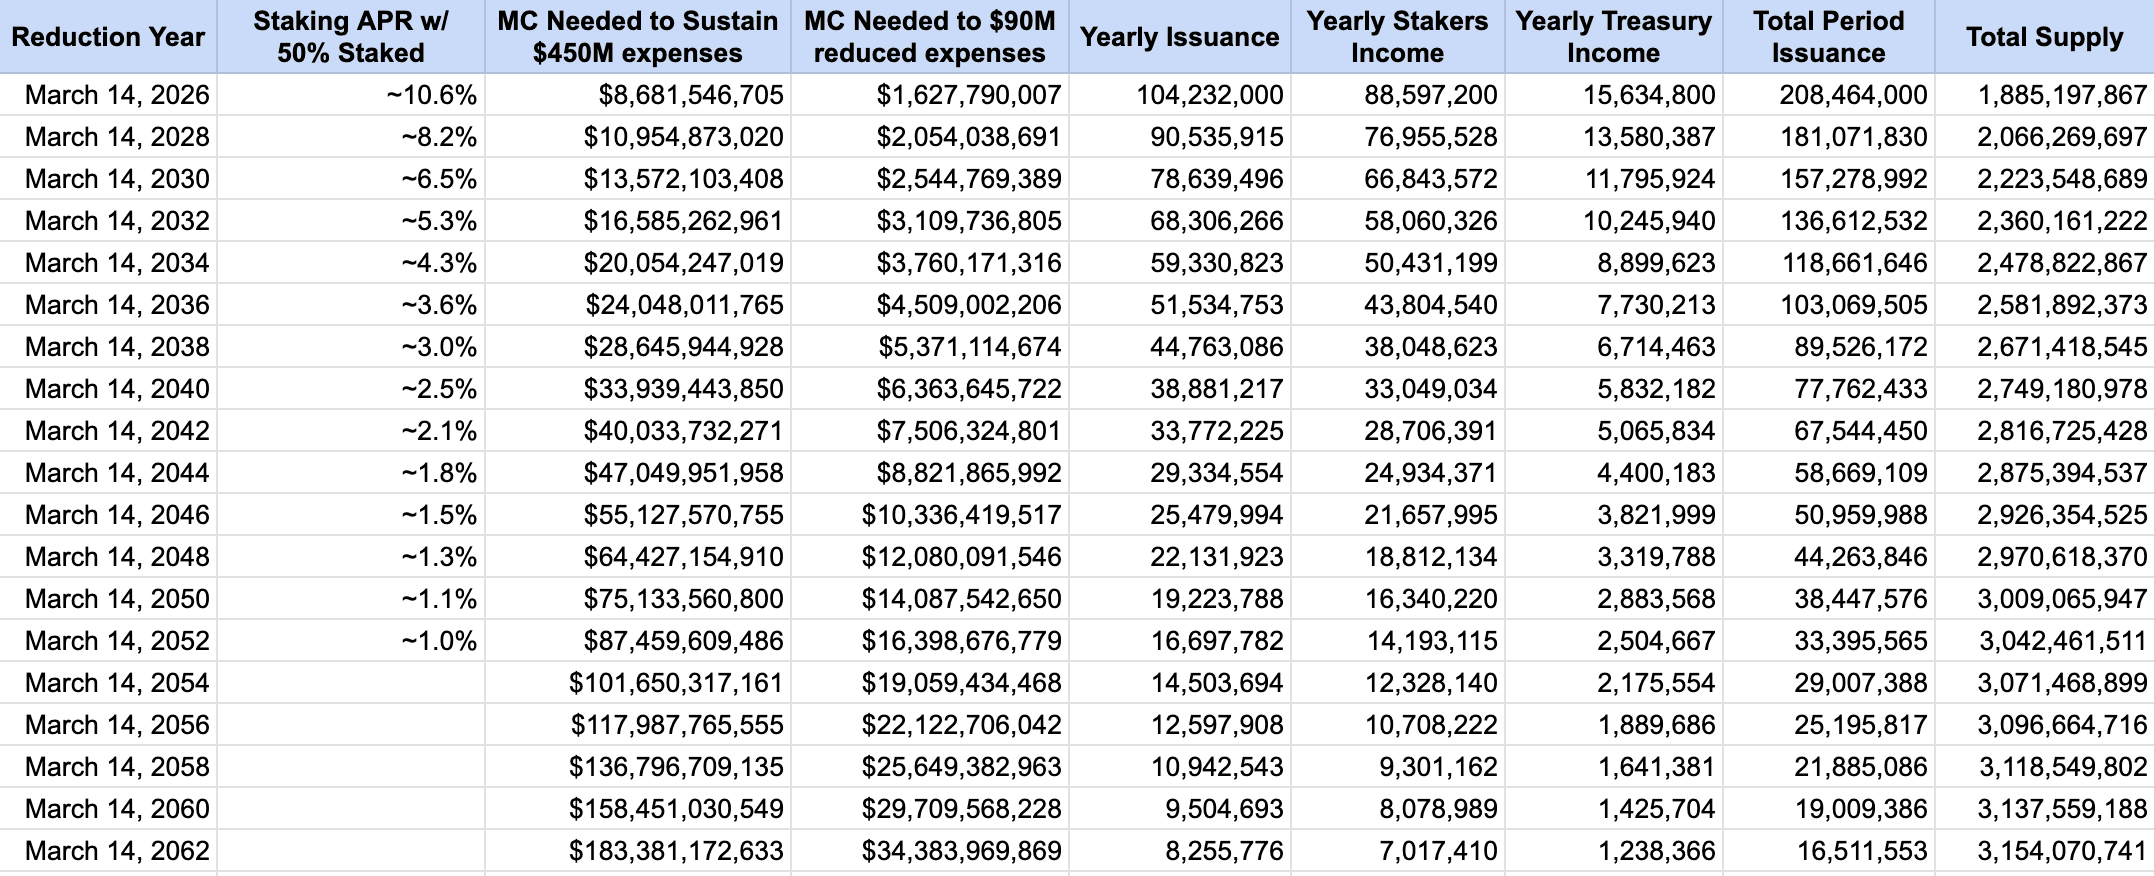Select the $34,383,969,869 reduced expenses cell
Screen dimensions: 2154x876
click(x=961, y=851)
